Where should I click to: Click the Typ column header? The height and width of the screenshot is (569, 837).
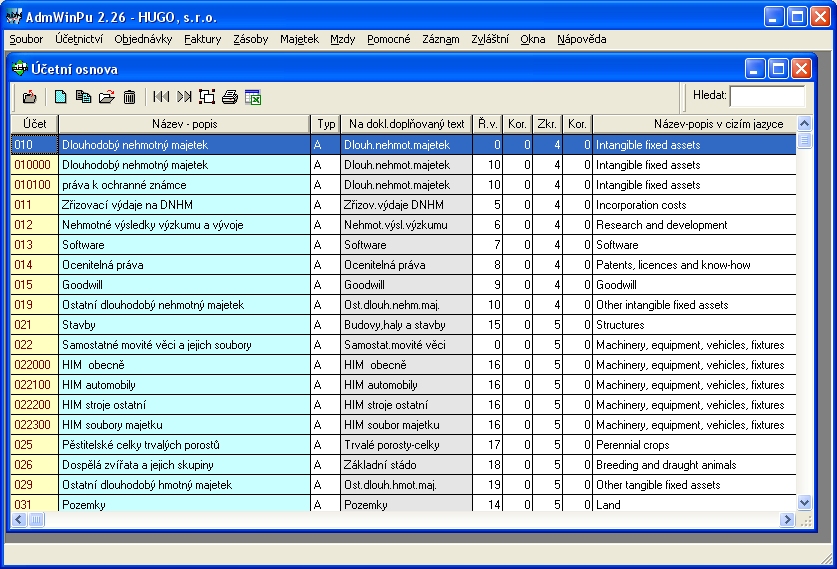click(326, 124)
